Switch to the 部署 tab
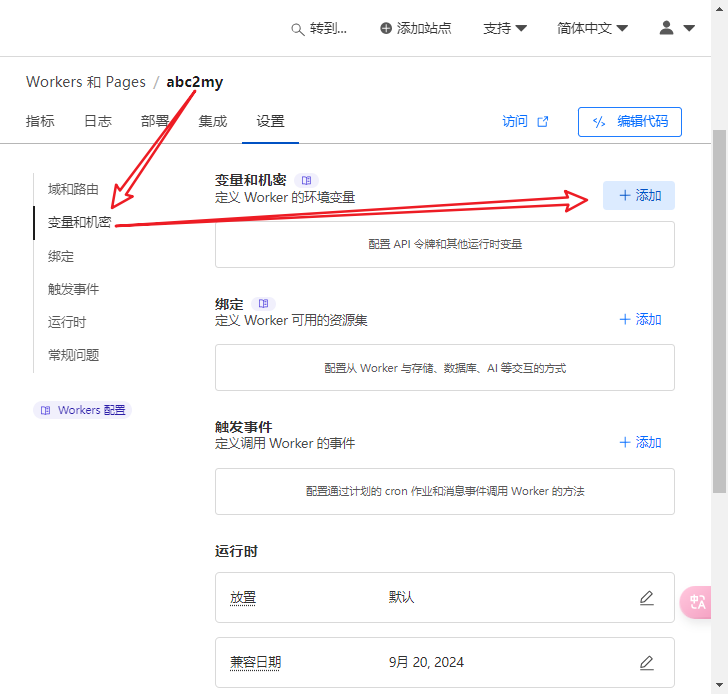 [155, 121]
